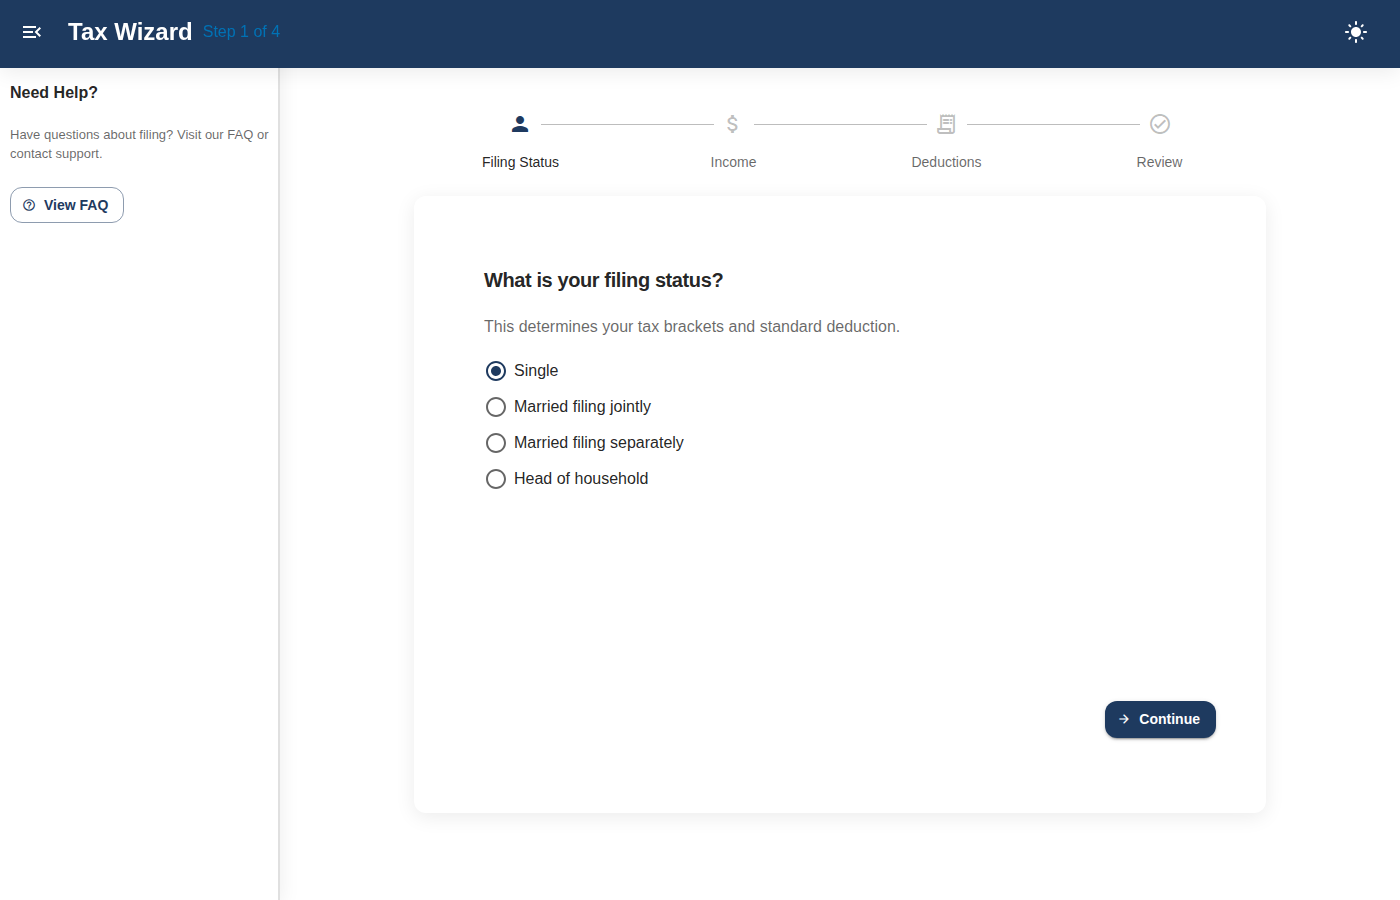1400x900 pixels.
Task: Click 'What is your filing status?' heading
Action: tap(603, 281)
